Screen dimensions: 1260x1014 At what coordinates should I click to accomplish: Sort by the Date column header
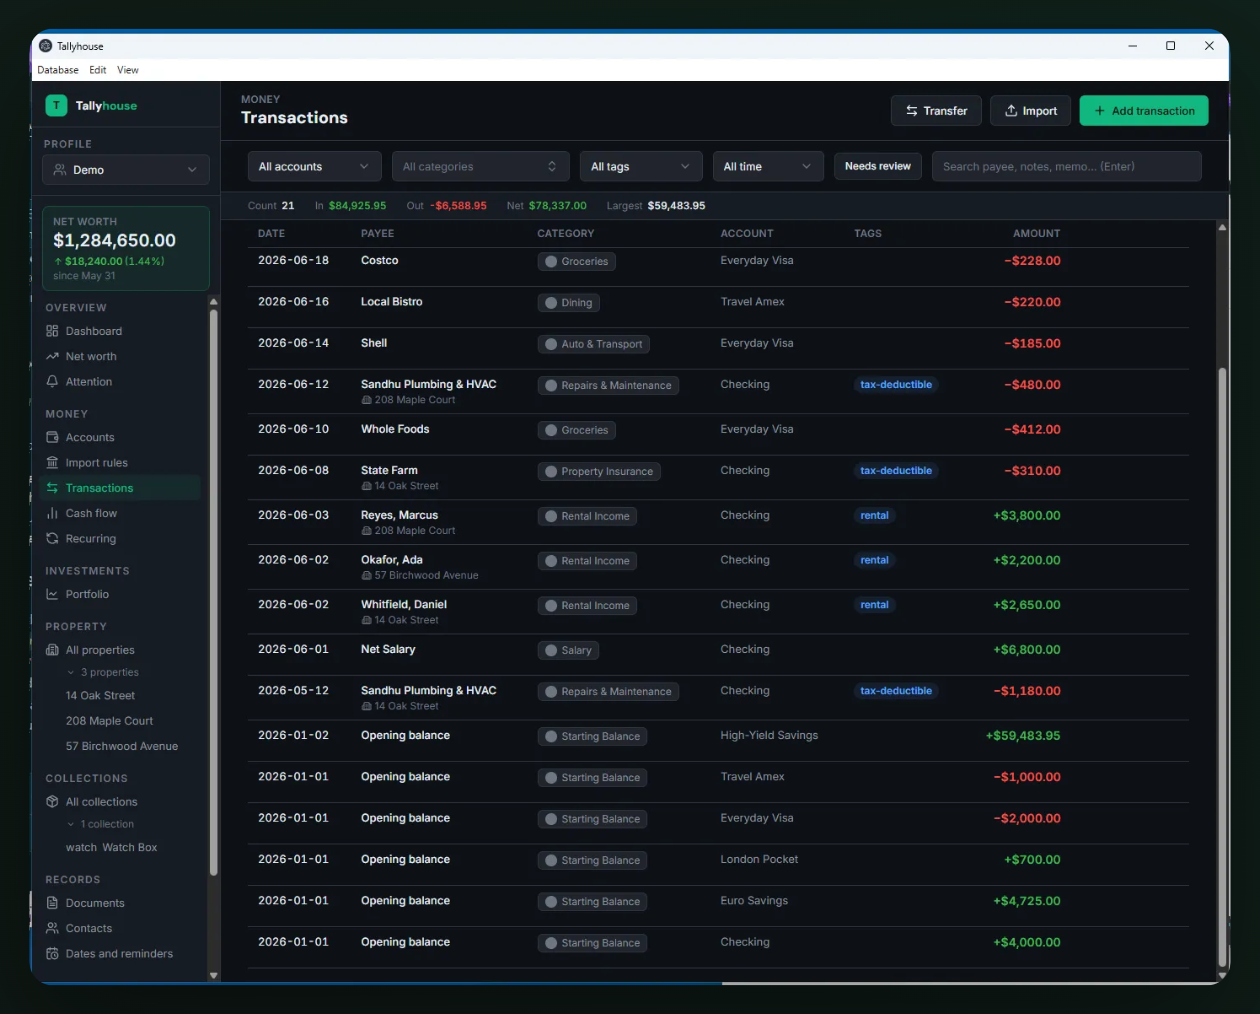(271, 233)
